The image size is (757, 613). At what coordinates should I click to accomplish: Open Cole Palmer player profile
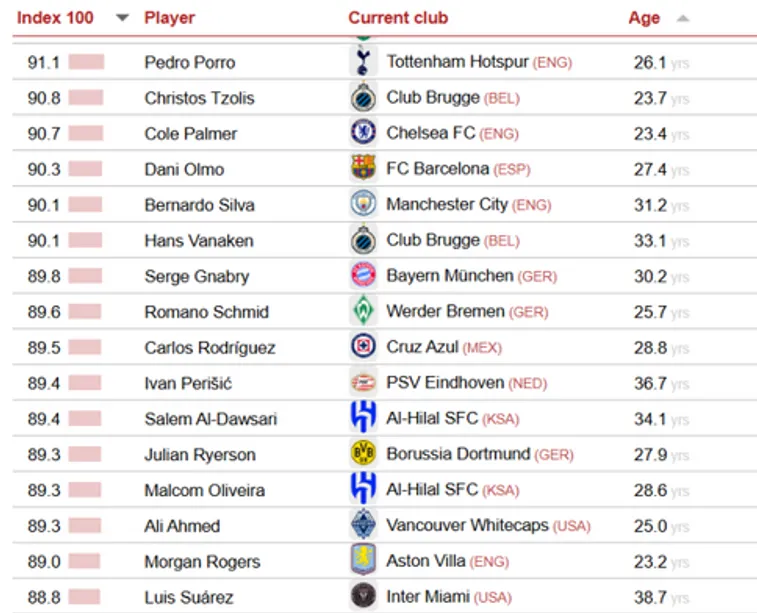pyautogui.click(x=190, y=134)
